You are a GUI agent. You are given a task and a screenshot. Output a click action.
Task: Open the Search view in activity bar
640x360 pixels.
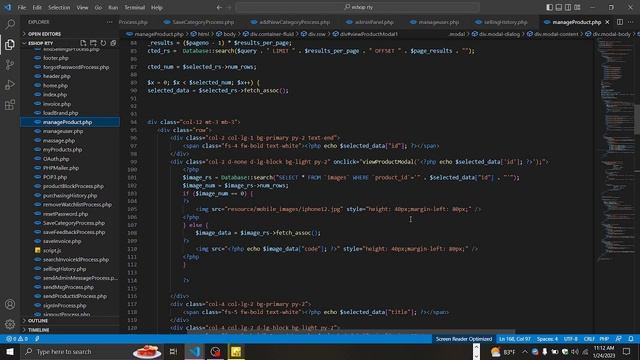point(10,24)
